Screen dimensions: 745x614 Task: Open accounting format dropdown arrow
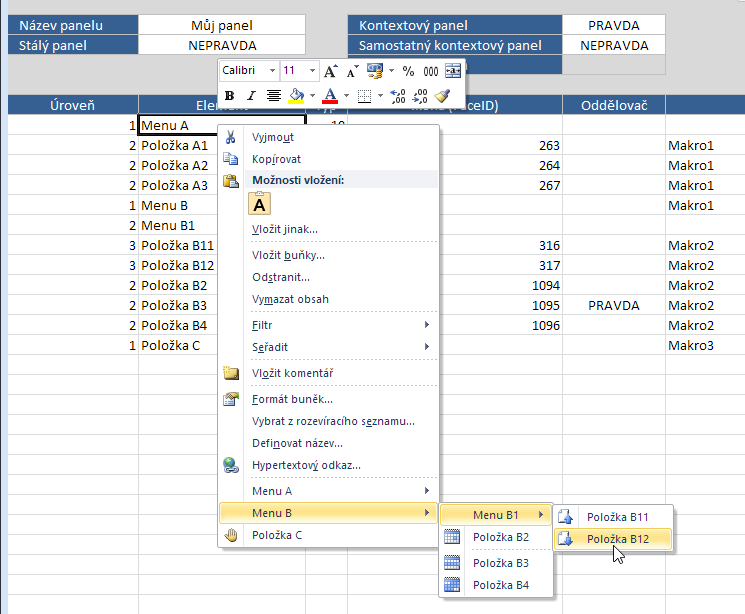point(392,71)
